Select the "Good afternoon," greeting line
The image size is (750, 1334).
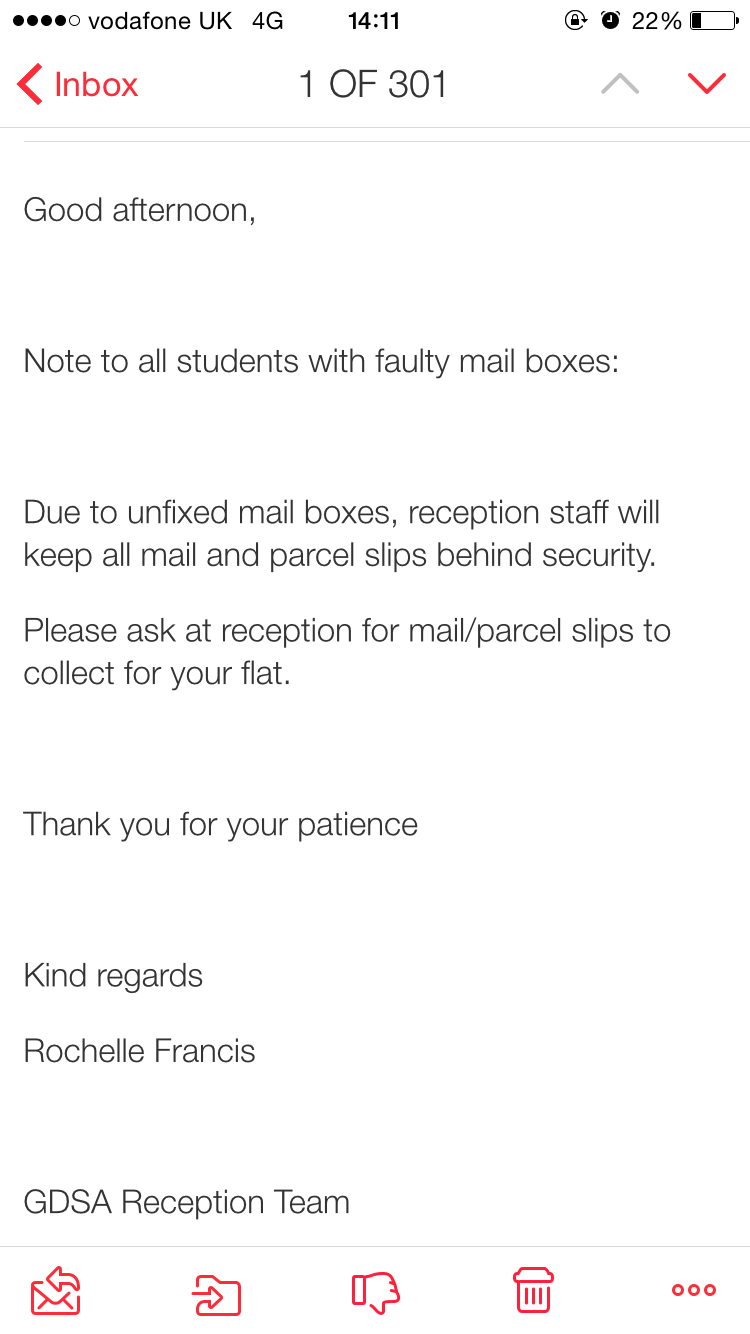click(140, 210)
